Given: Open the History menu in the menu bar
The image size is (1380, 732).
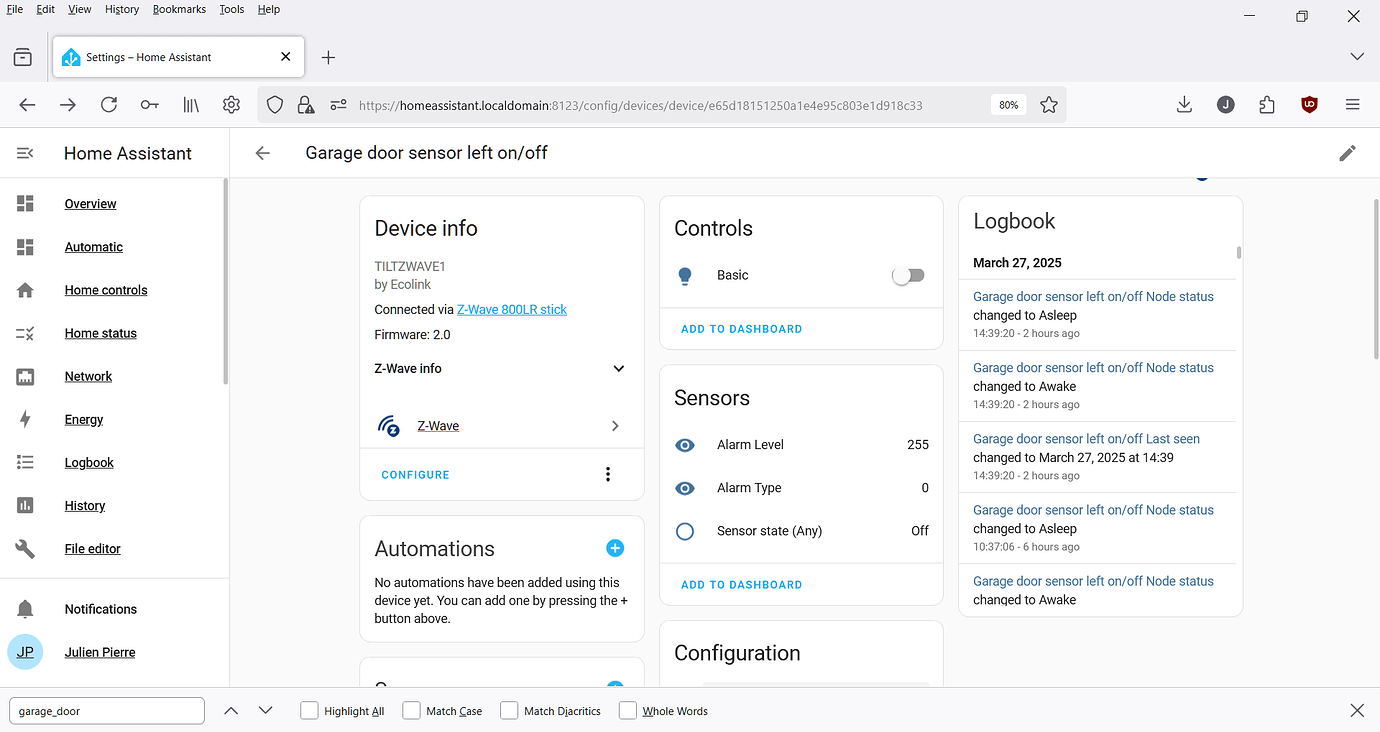Looking at the screenshot, I should [122, 9].
